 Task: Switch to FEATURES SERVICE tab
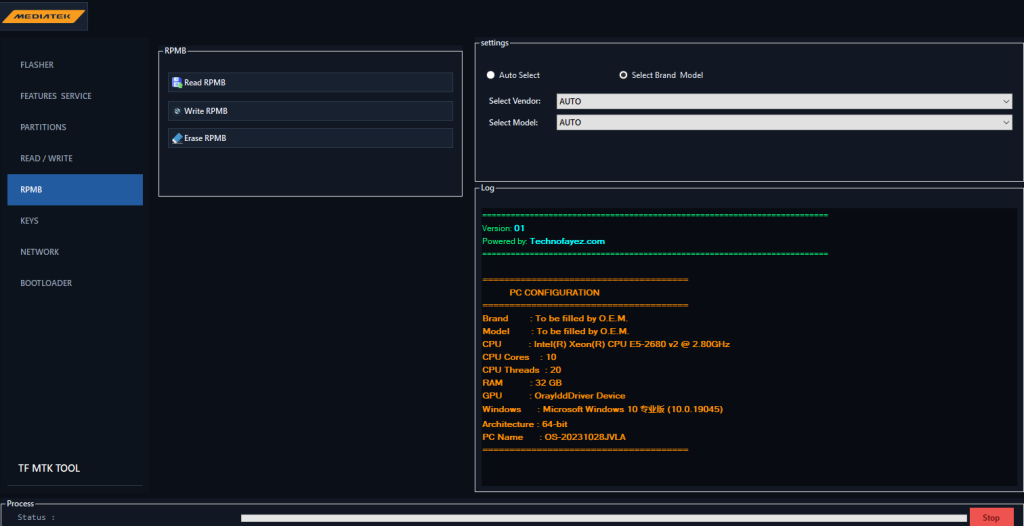75,96
